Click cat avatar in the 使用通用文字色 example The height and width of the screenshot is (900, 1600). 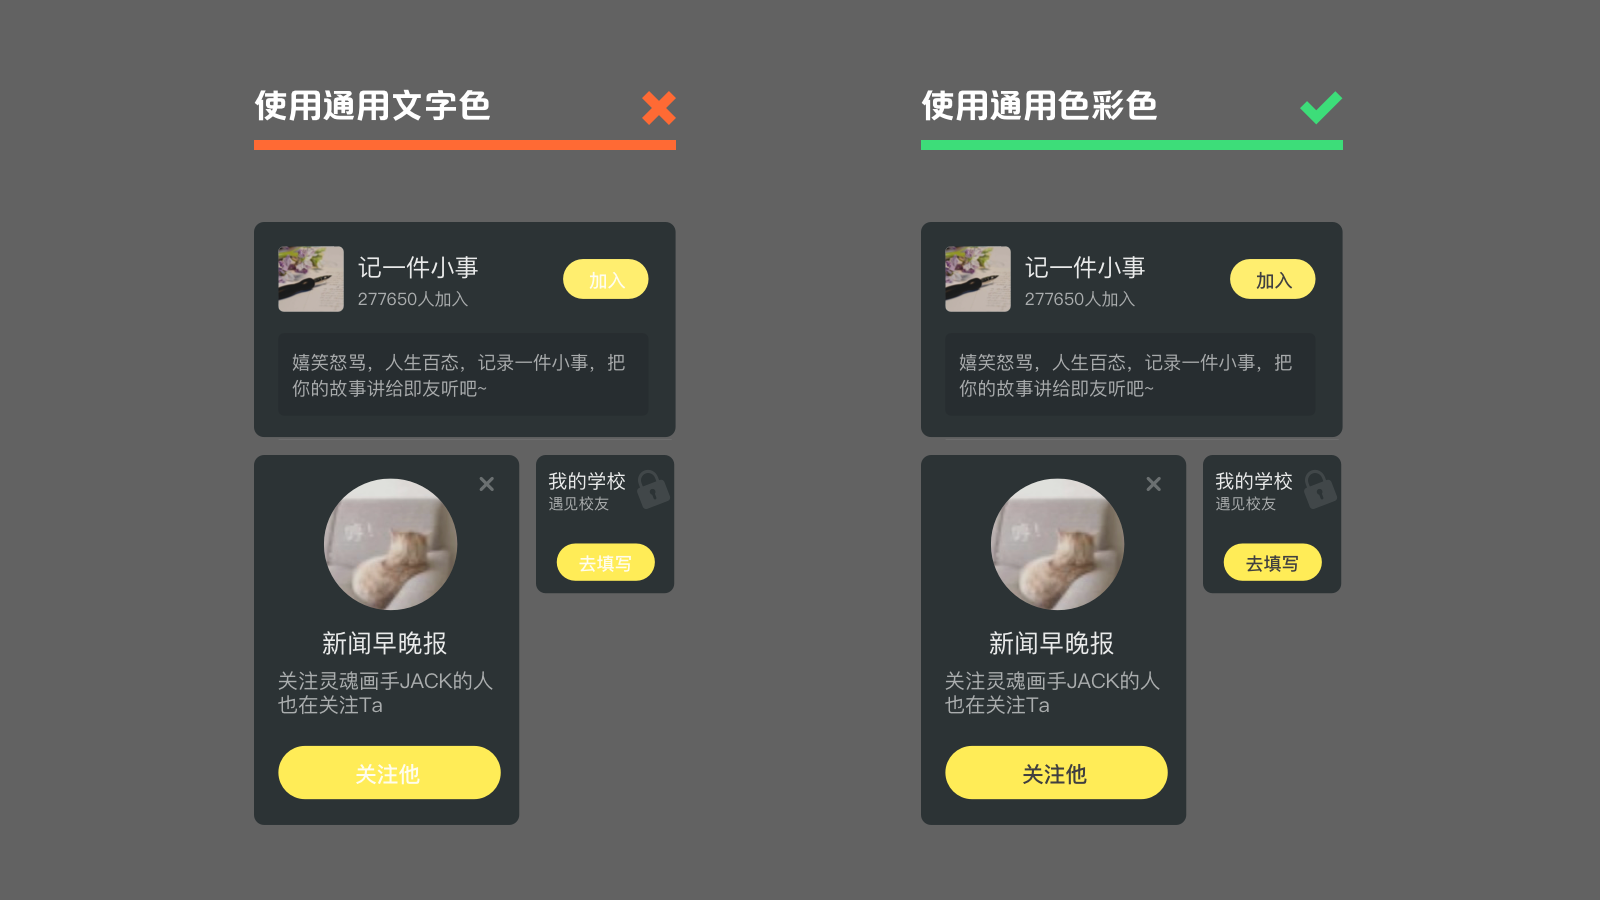390,544
